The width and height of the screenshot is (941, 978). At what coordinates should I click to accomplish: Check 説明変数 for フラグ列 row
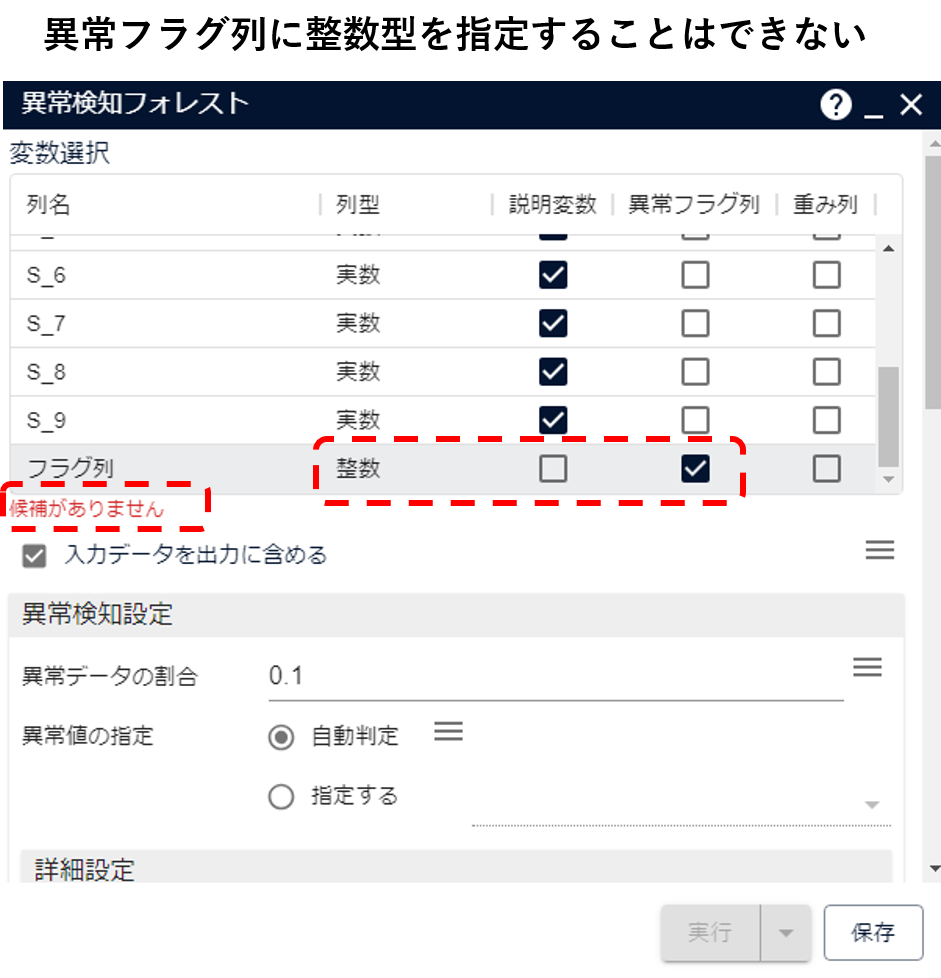[553, 468]
